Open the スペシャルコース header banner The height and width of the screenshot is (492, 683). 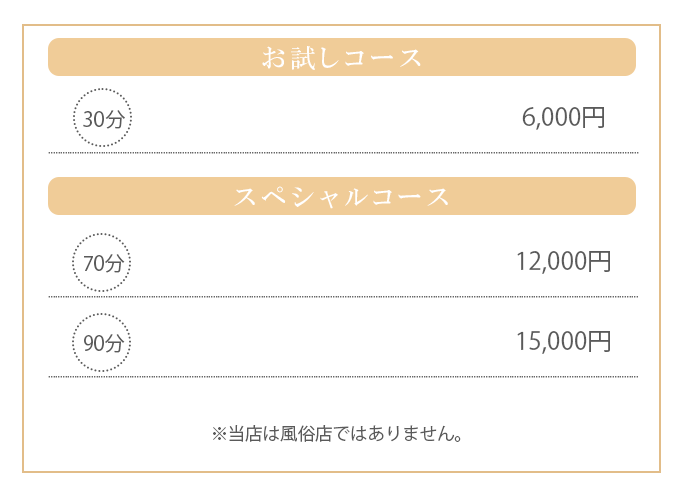click(342, 196)
